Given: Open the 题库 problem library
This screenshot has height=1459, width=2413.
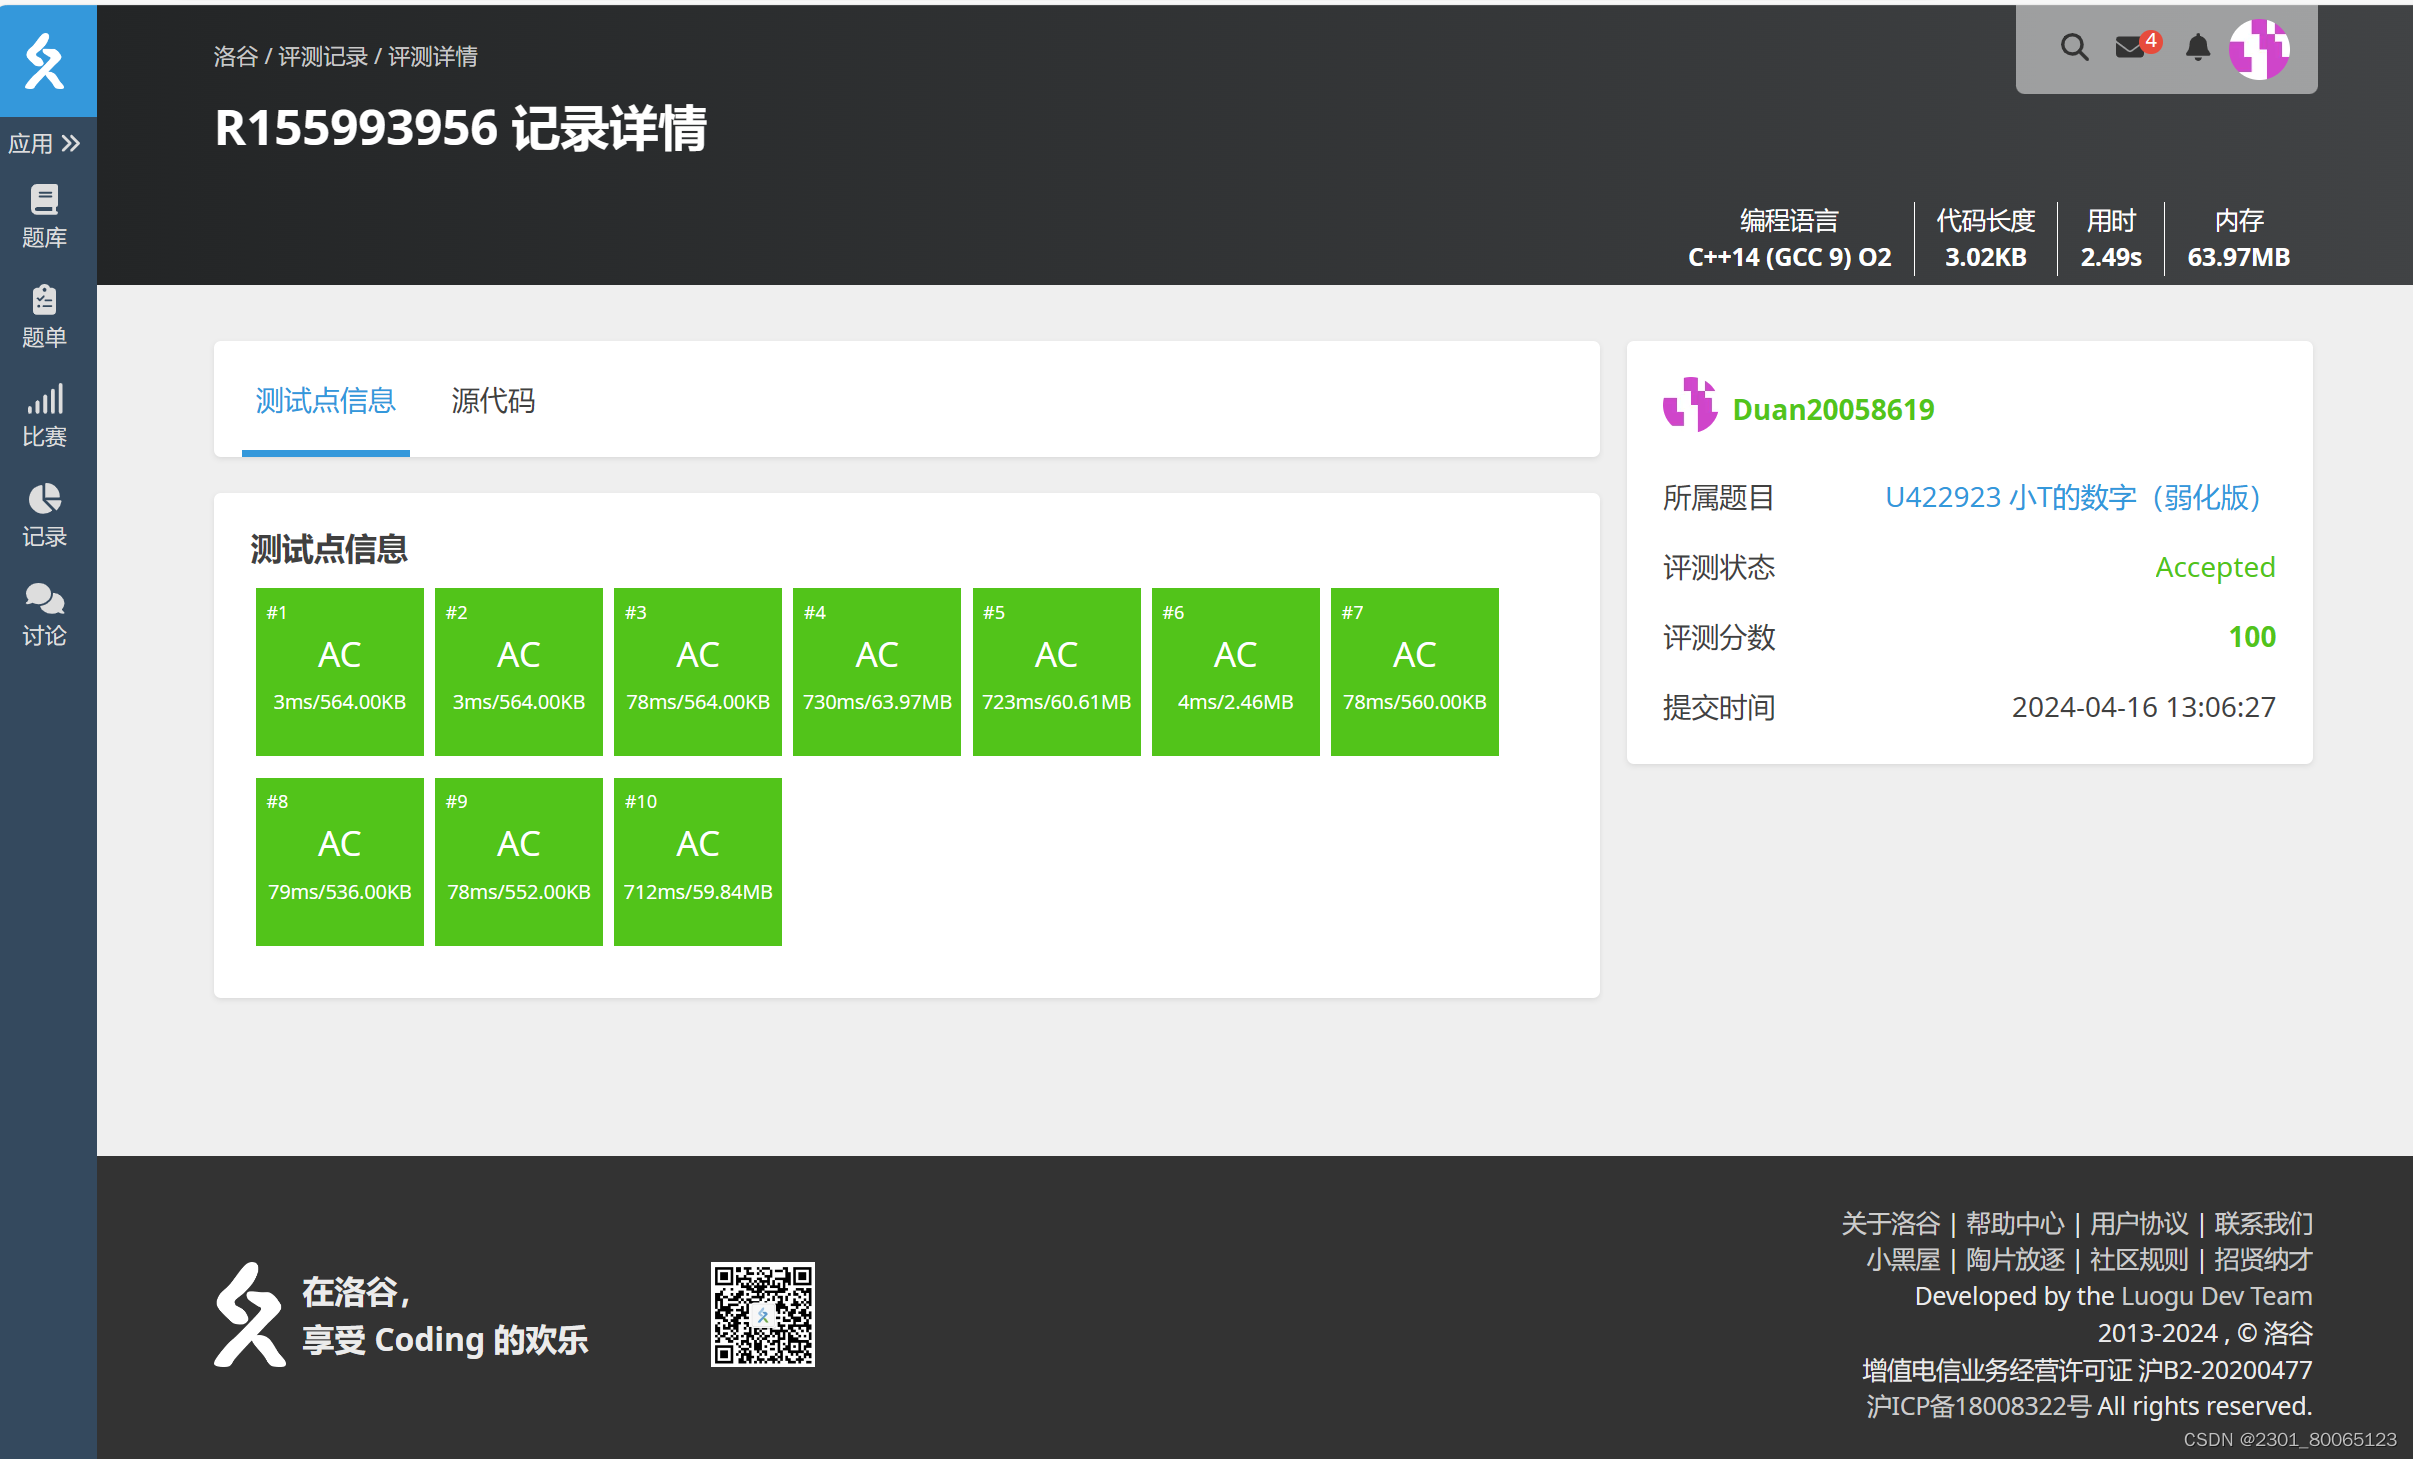Looking at the screenshot, I should pos(44,216).
